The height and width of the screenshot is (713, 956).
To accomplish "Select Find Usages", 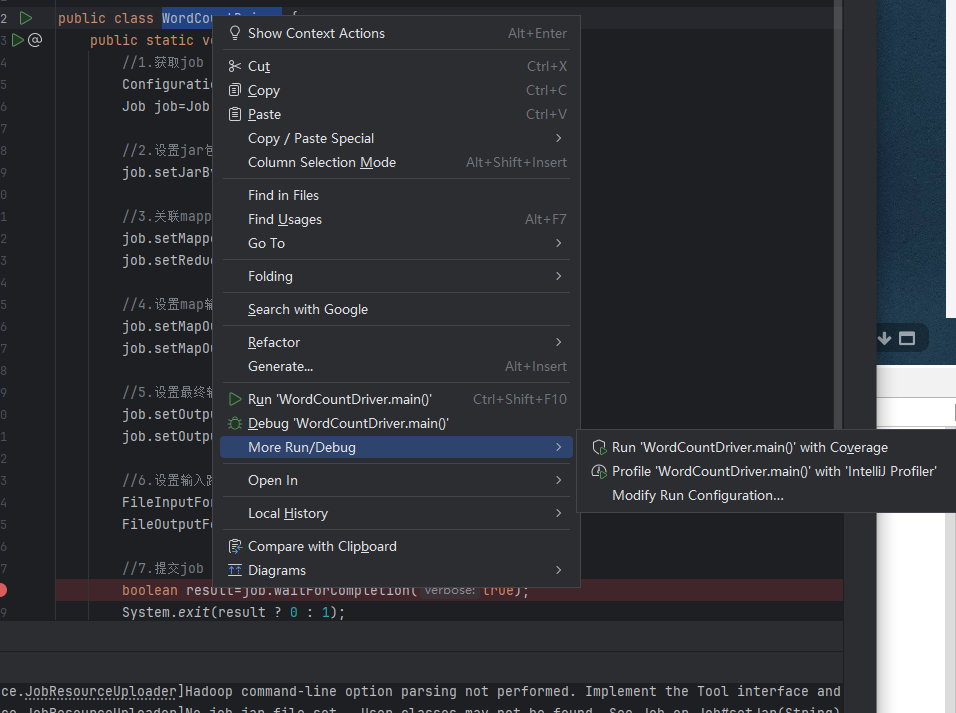I will (x=396, y=219).
